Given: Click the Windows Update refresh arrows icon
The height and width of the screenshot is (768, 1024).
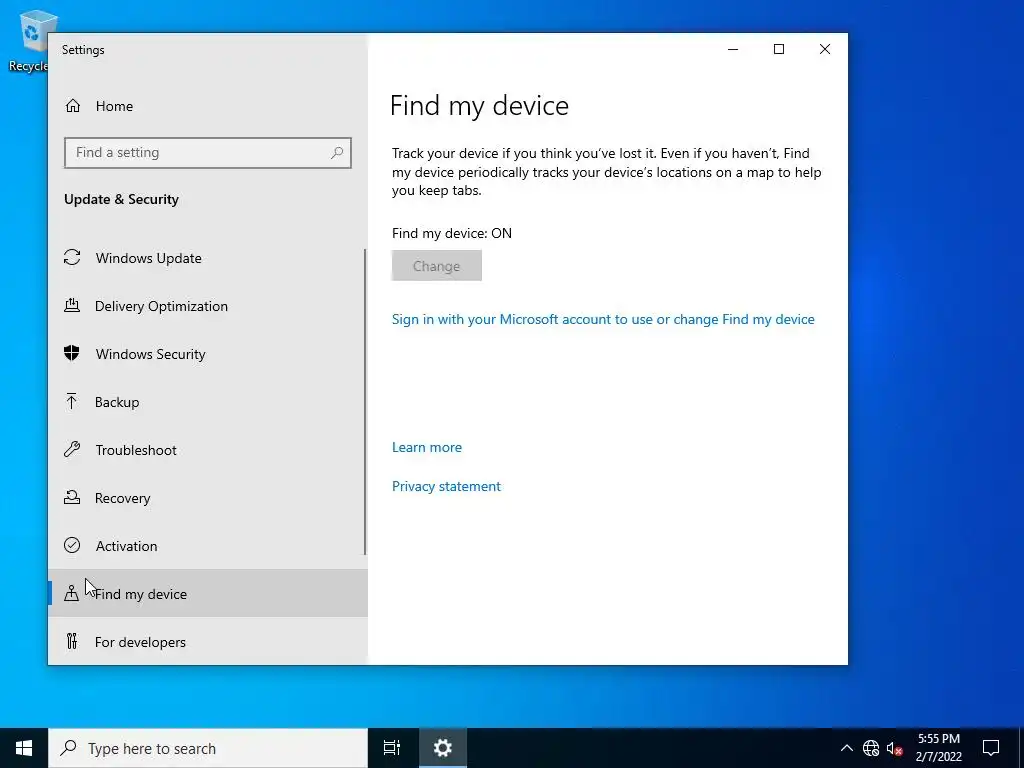Looking at the screenshot, I should pyautogui.click(x=72, y=257).
